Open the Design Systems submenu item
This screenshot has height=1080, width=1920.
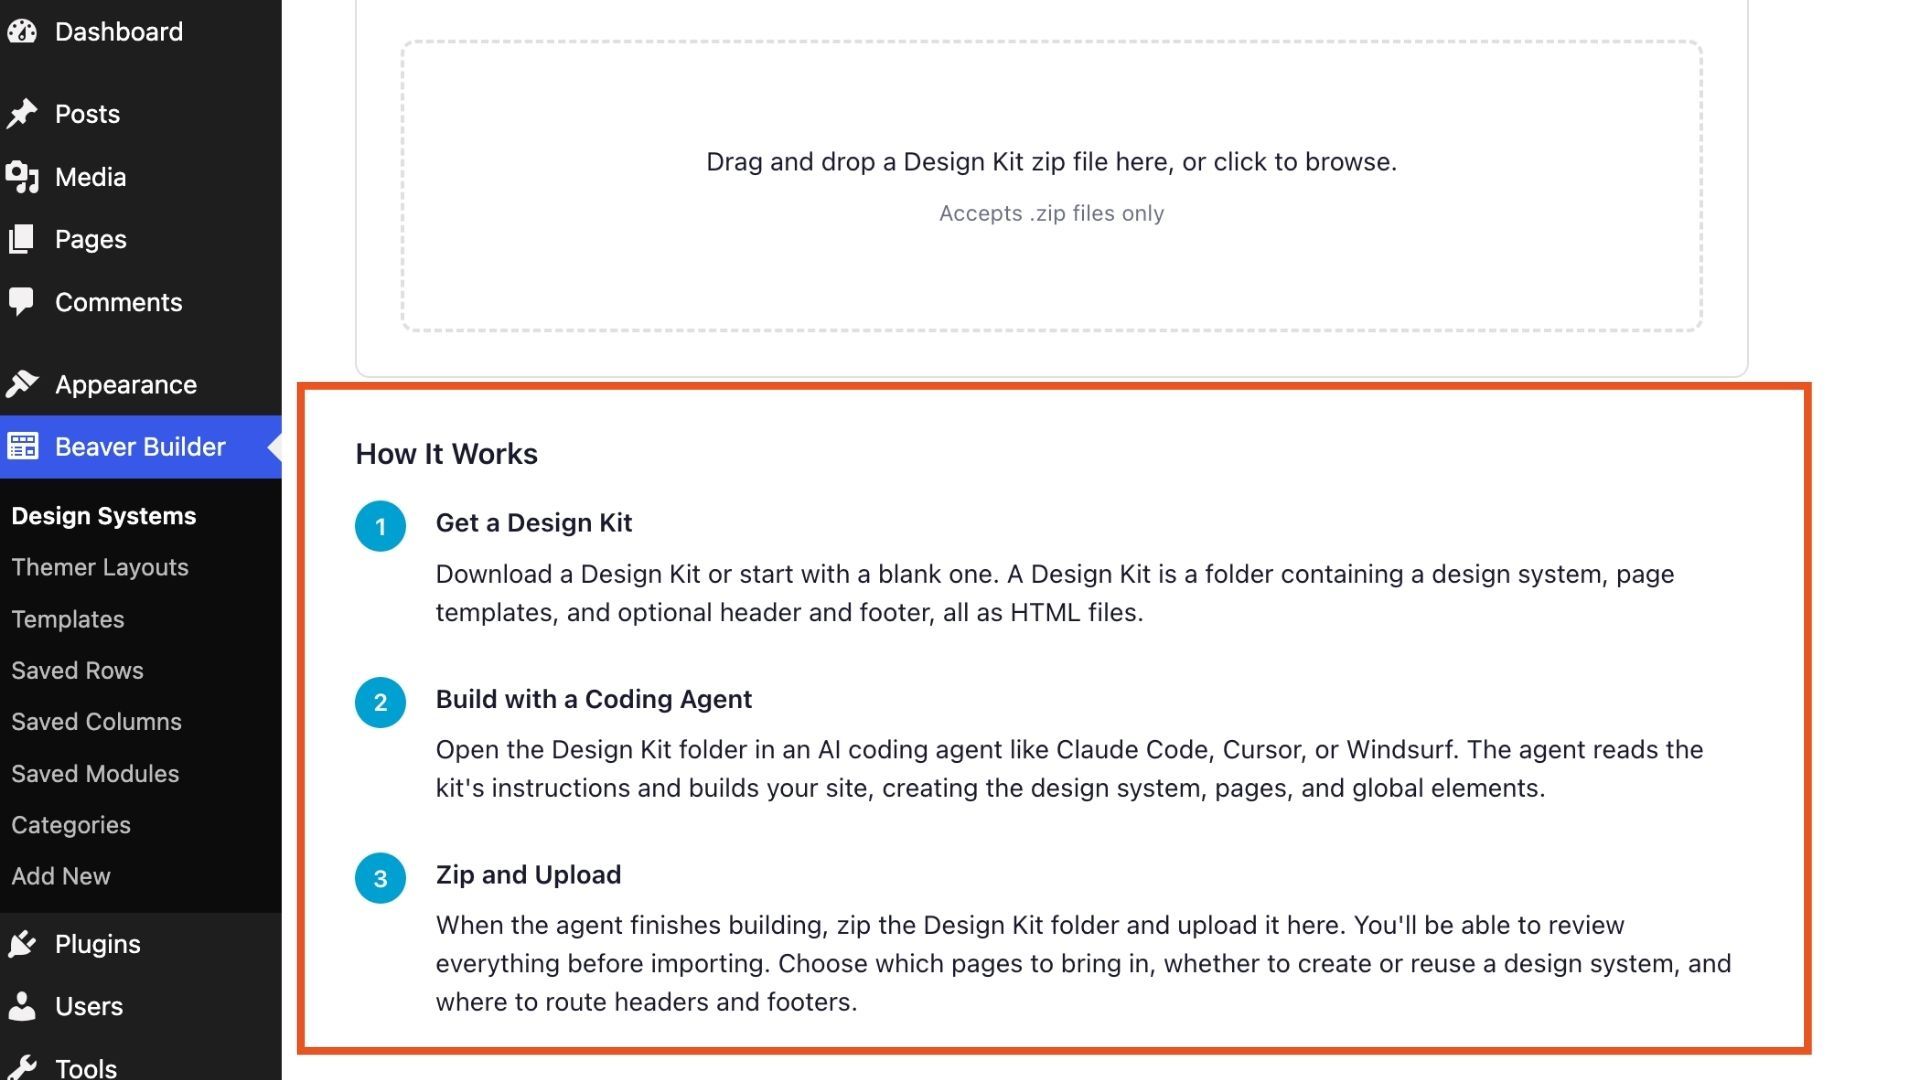click(x=104, y=516)
